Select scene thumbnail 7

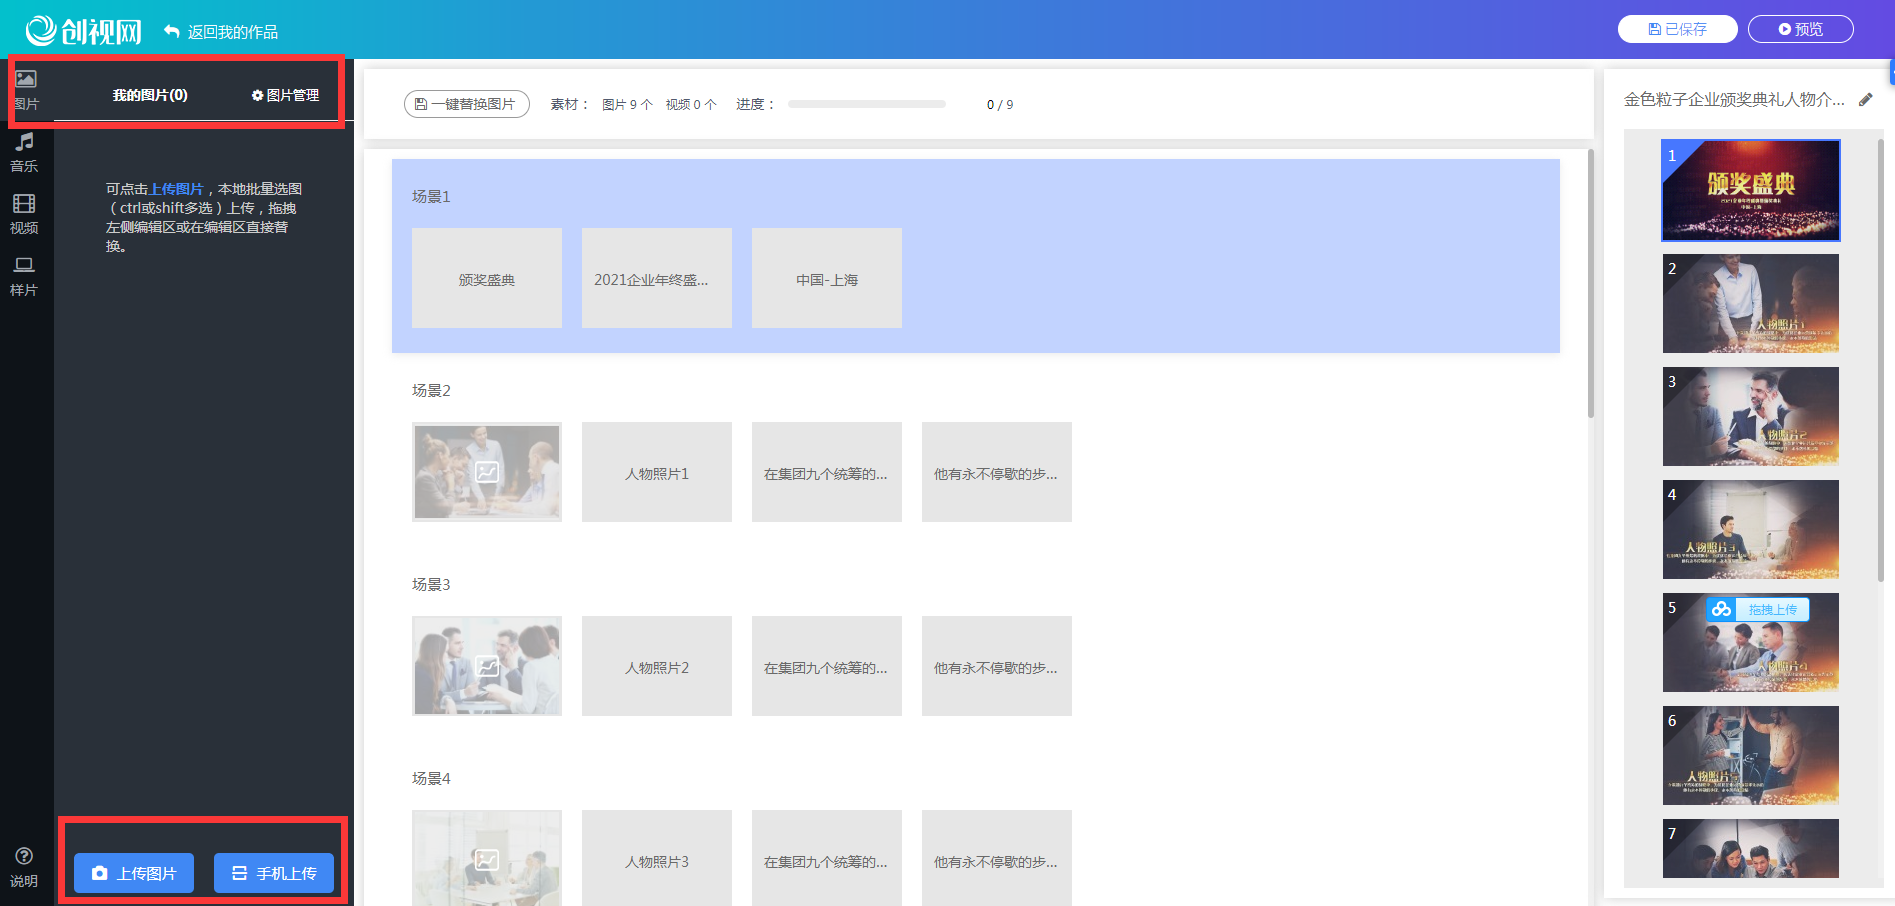tap(1751, 849)
